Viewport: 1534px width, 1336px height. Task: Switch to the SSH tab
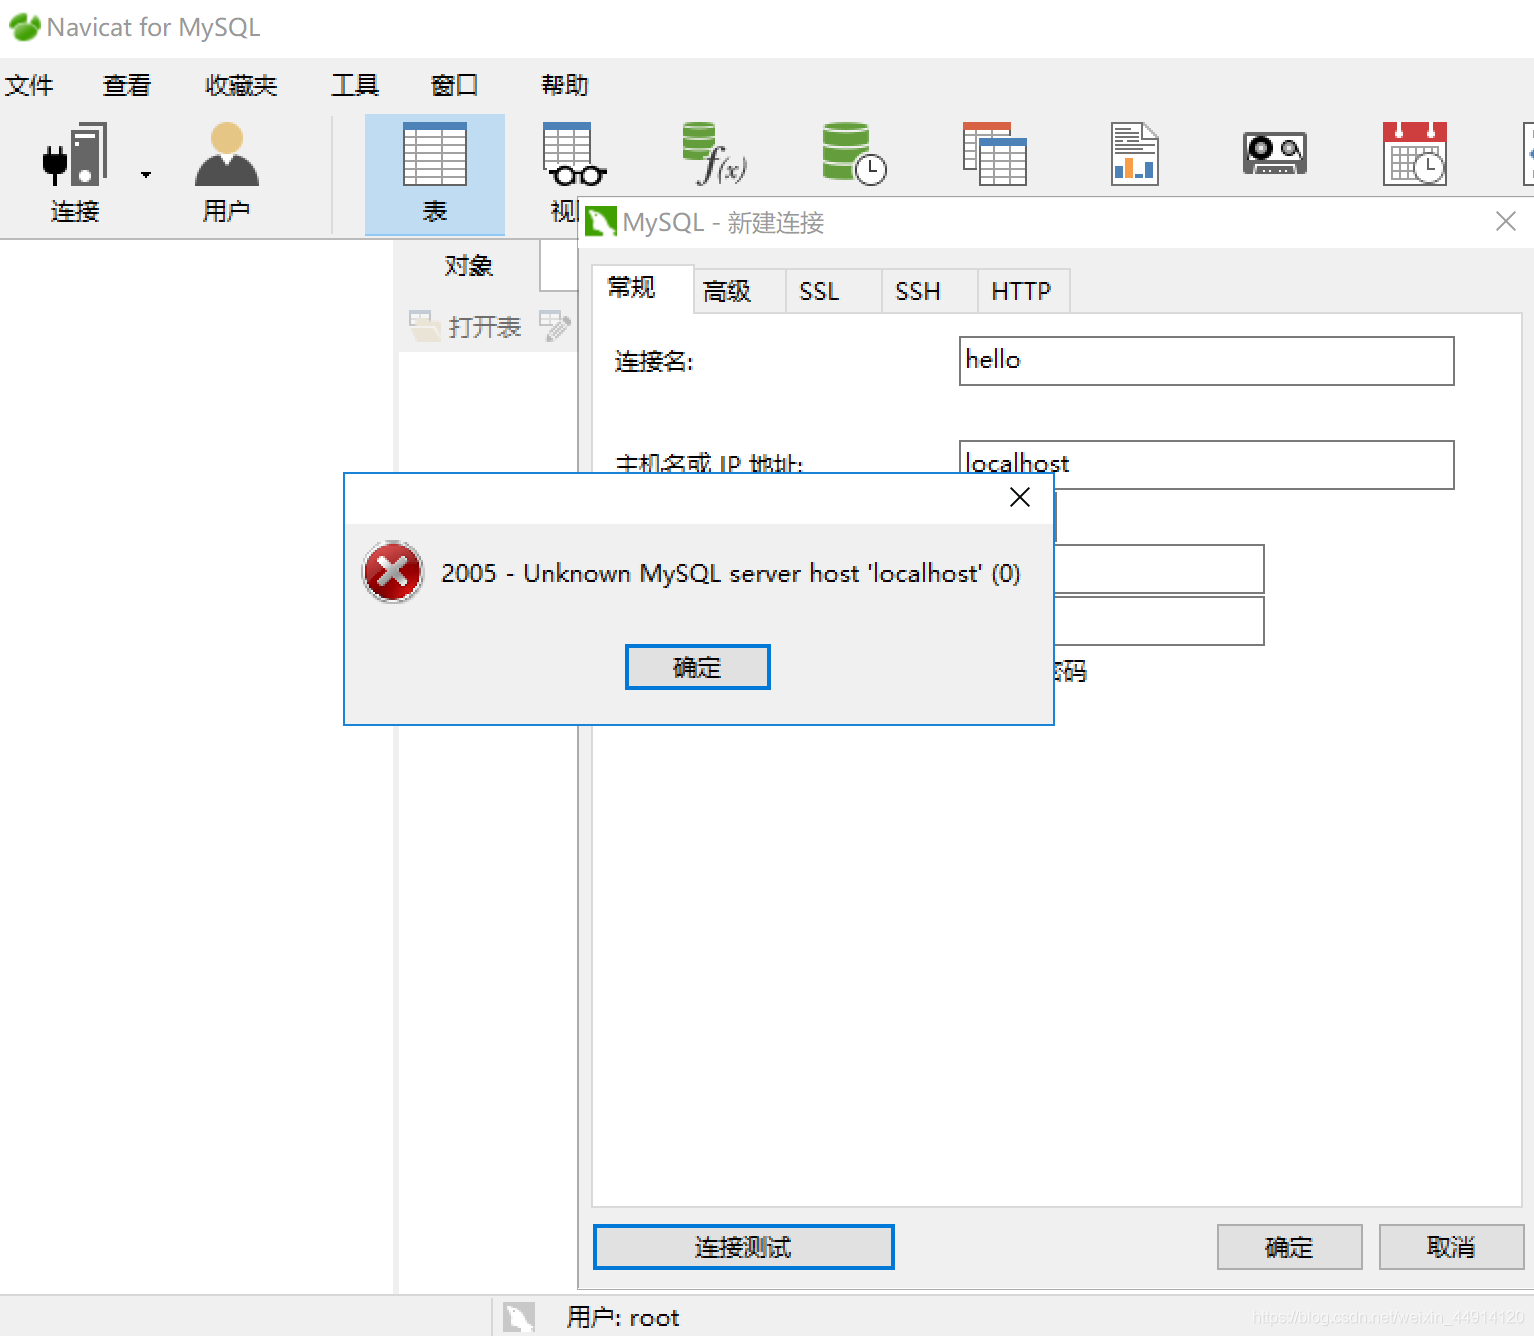point(929,291)
